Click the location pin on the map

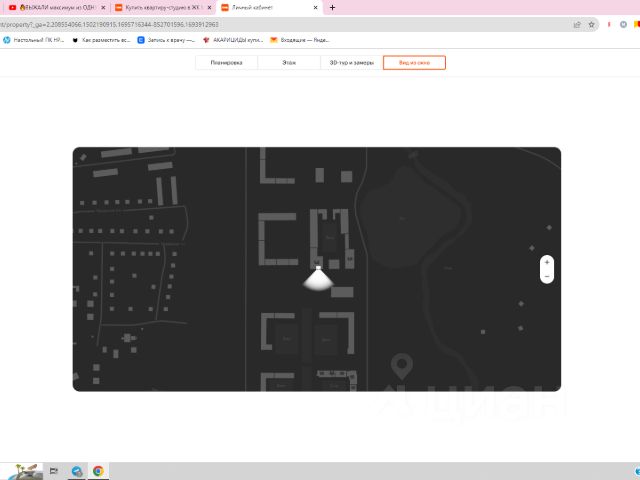point(402,365)
